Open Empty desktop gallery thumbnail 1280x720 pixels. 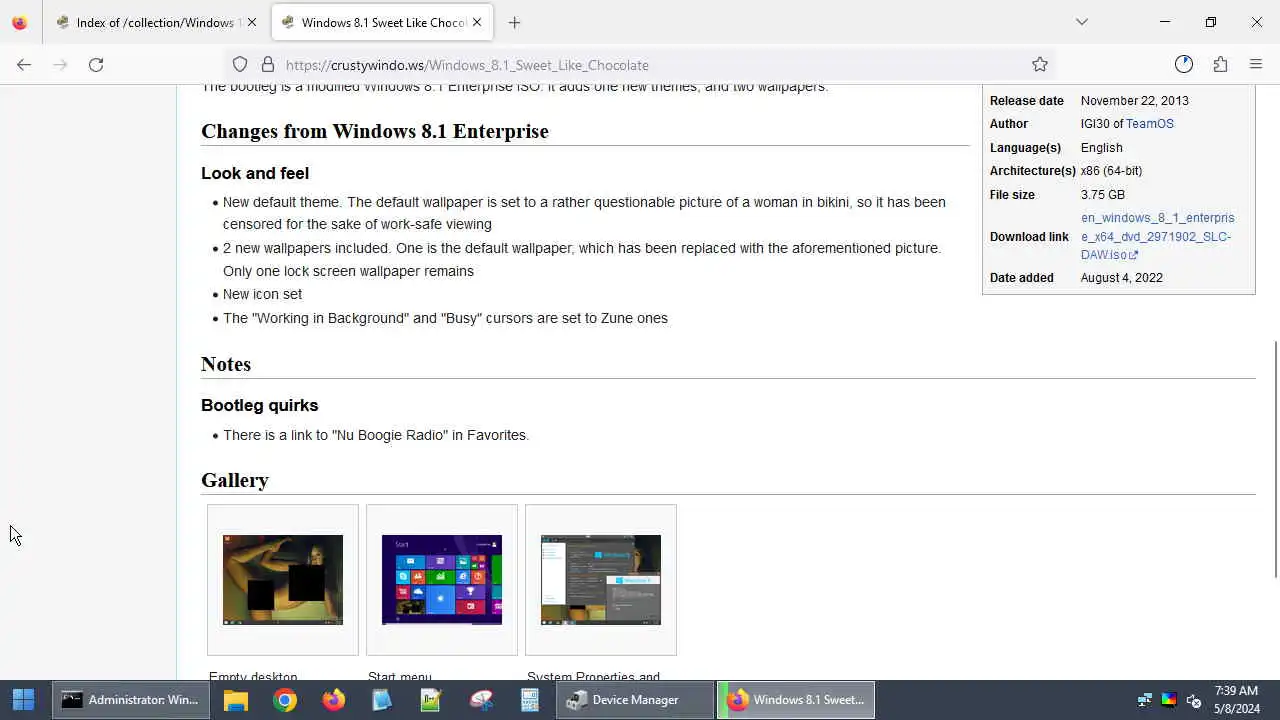point(283,580)
